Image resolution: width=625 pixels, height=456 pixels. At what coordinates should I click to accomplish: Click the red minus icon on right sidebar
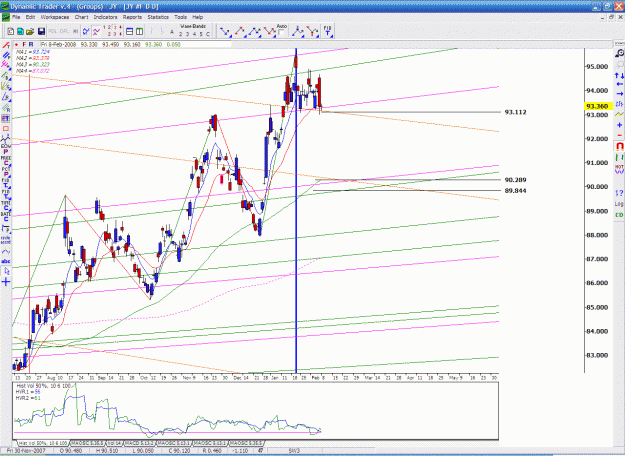coord(619,136)
